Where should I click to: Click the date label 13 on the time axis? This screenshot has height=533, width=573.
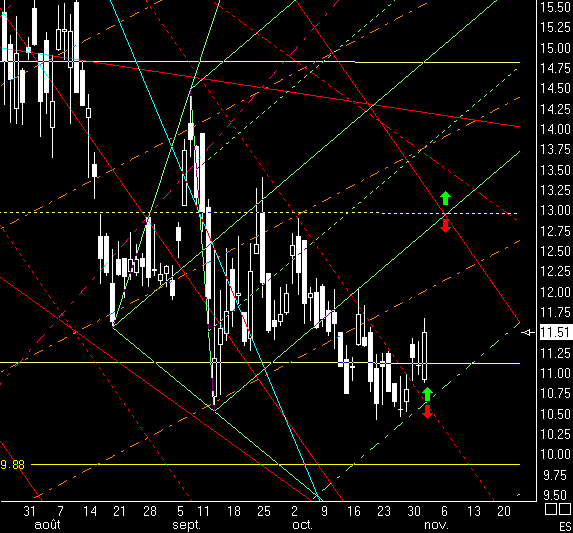click(x=474, y=511)
